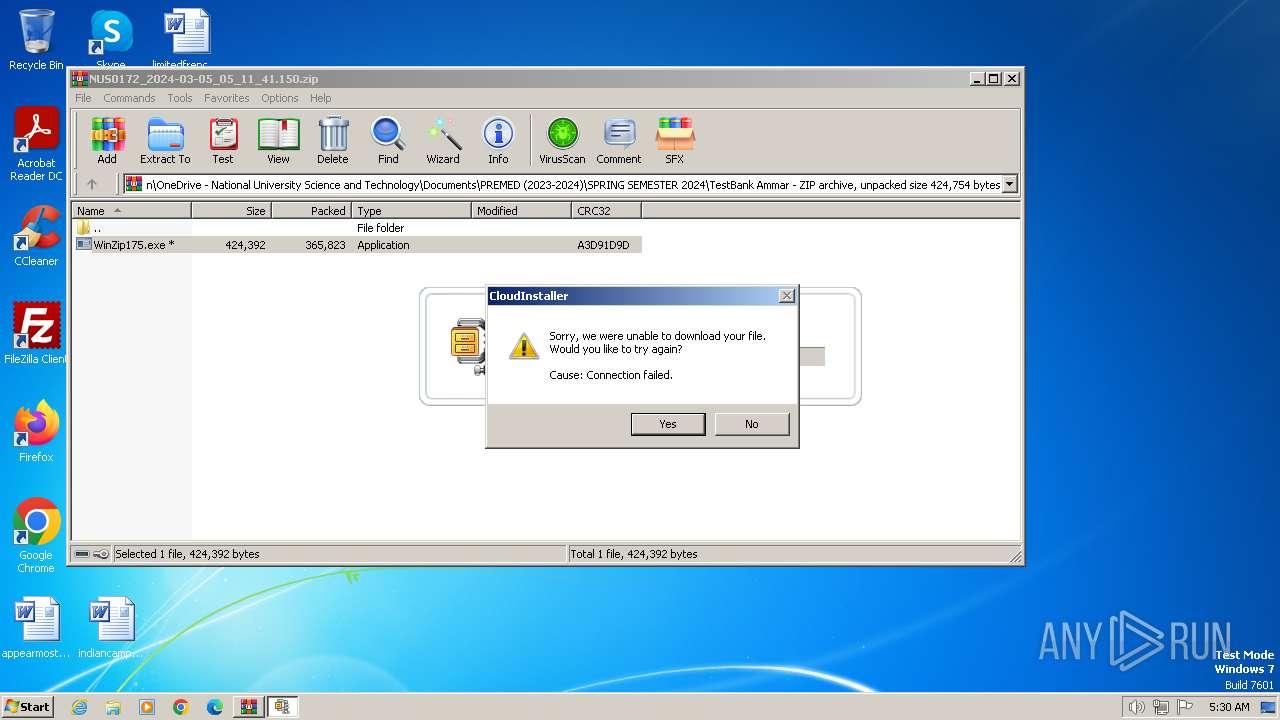The width and height of the screenshot is (1280, 720).
Task: Open Google Chrome desktop shortcut
Action: coord(36,536)
